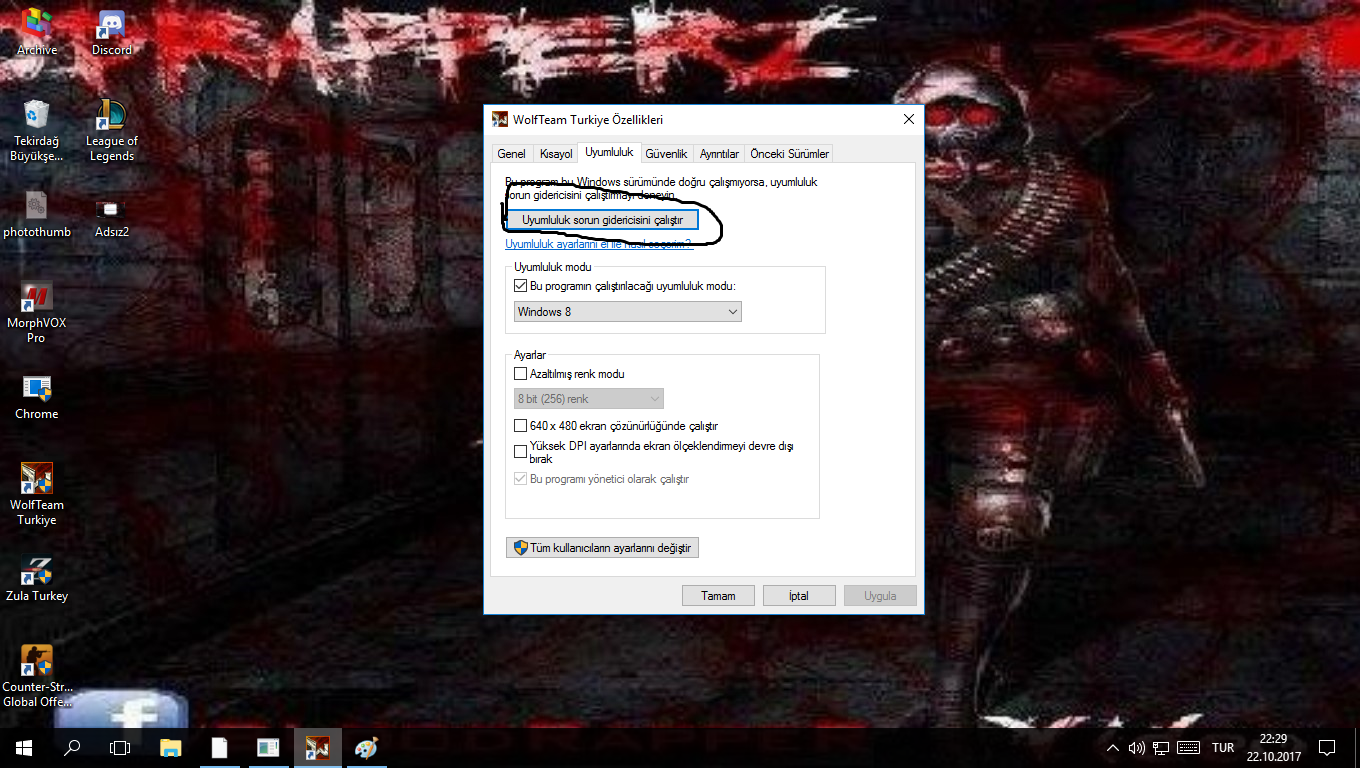This screenshot has width=1360, height=768.
Task: Switch to the Kısayol tab
Action: pos(556,154)
